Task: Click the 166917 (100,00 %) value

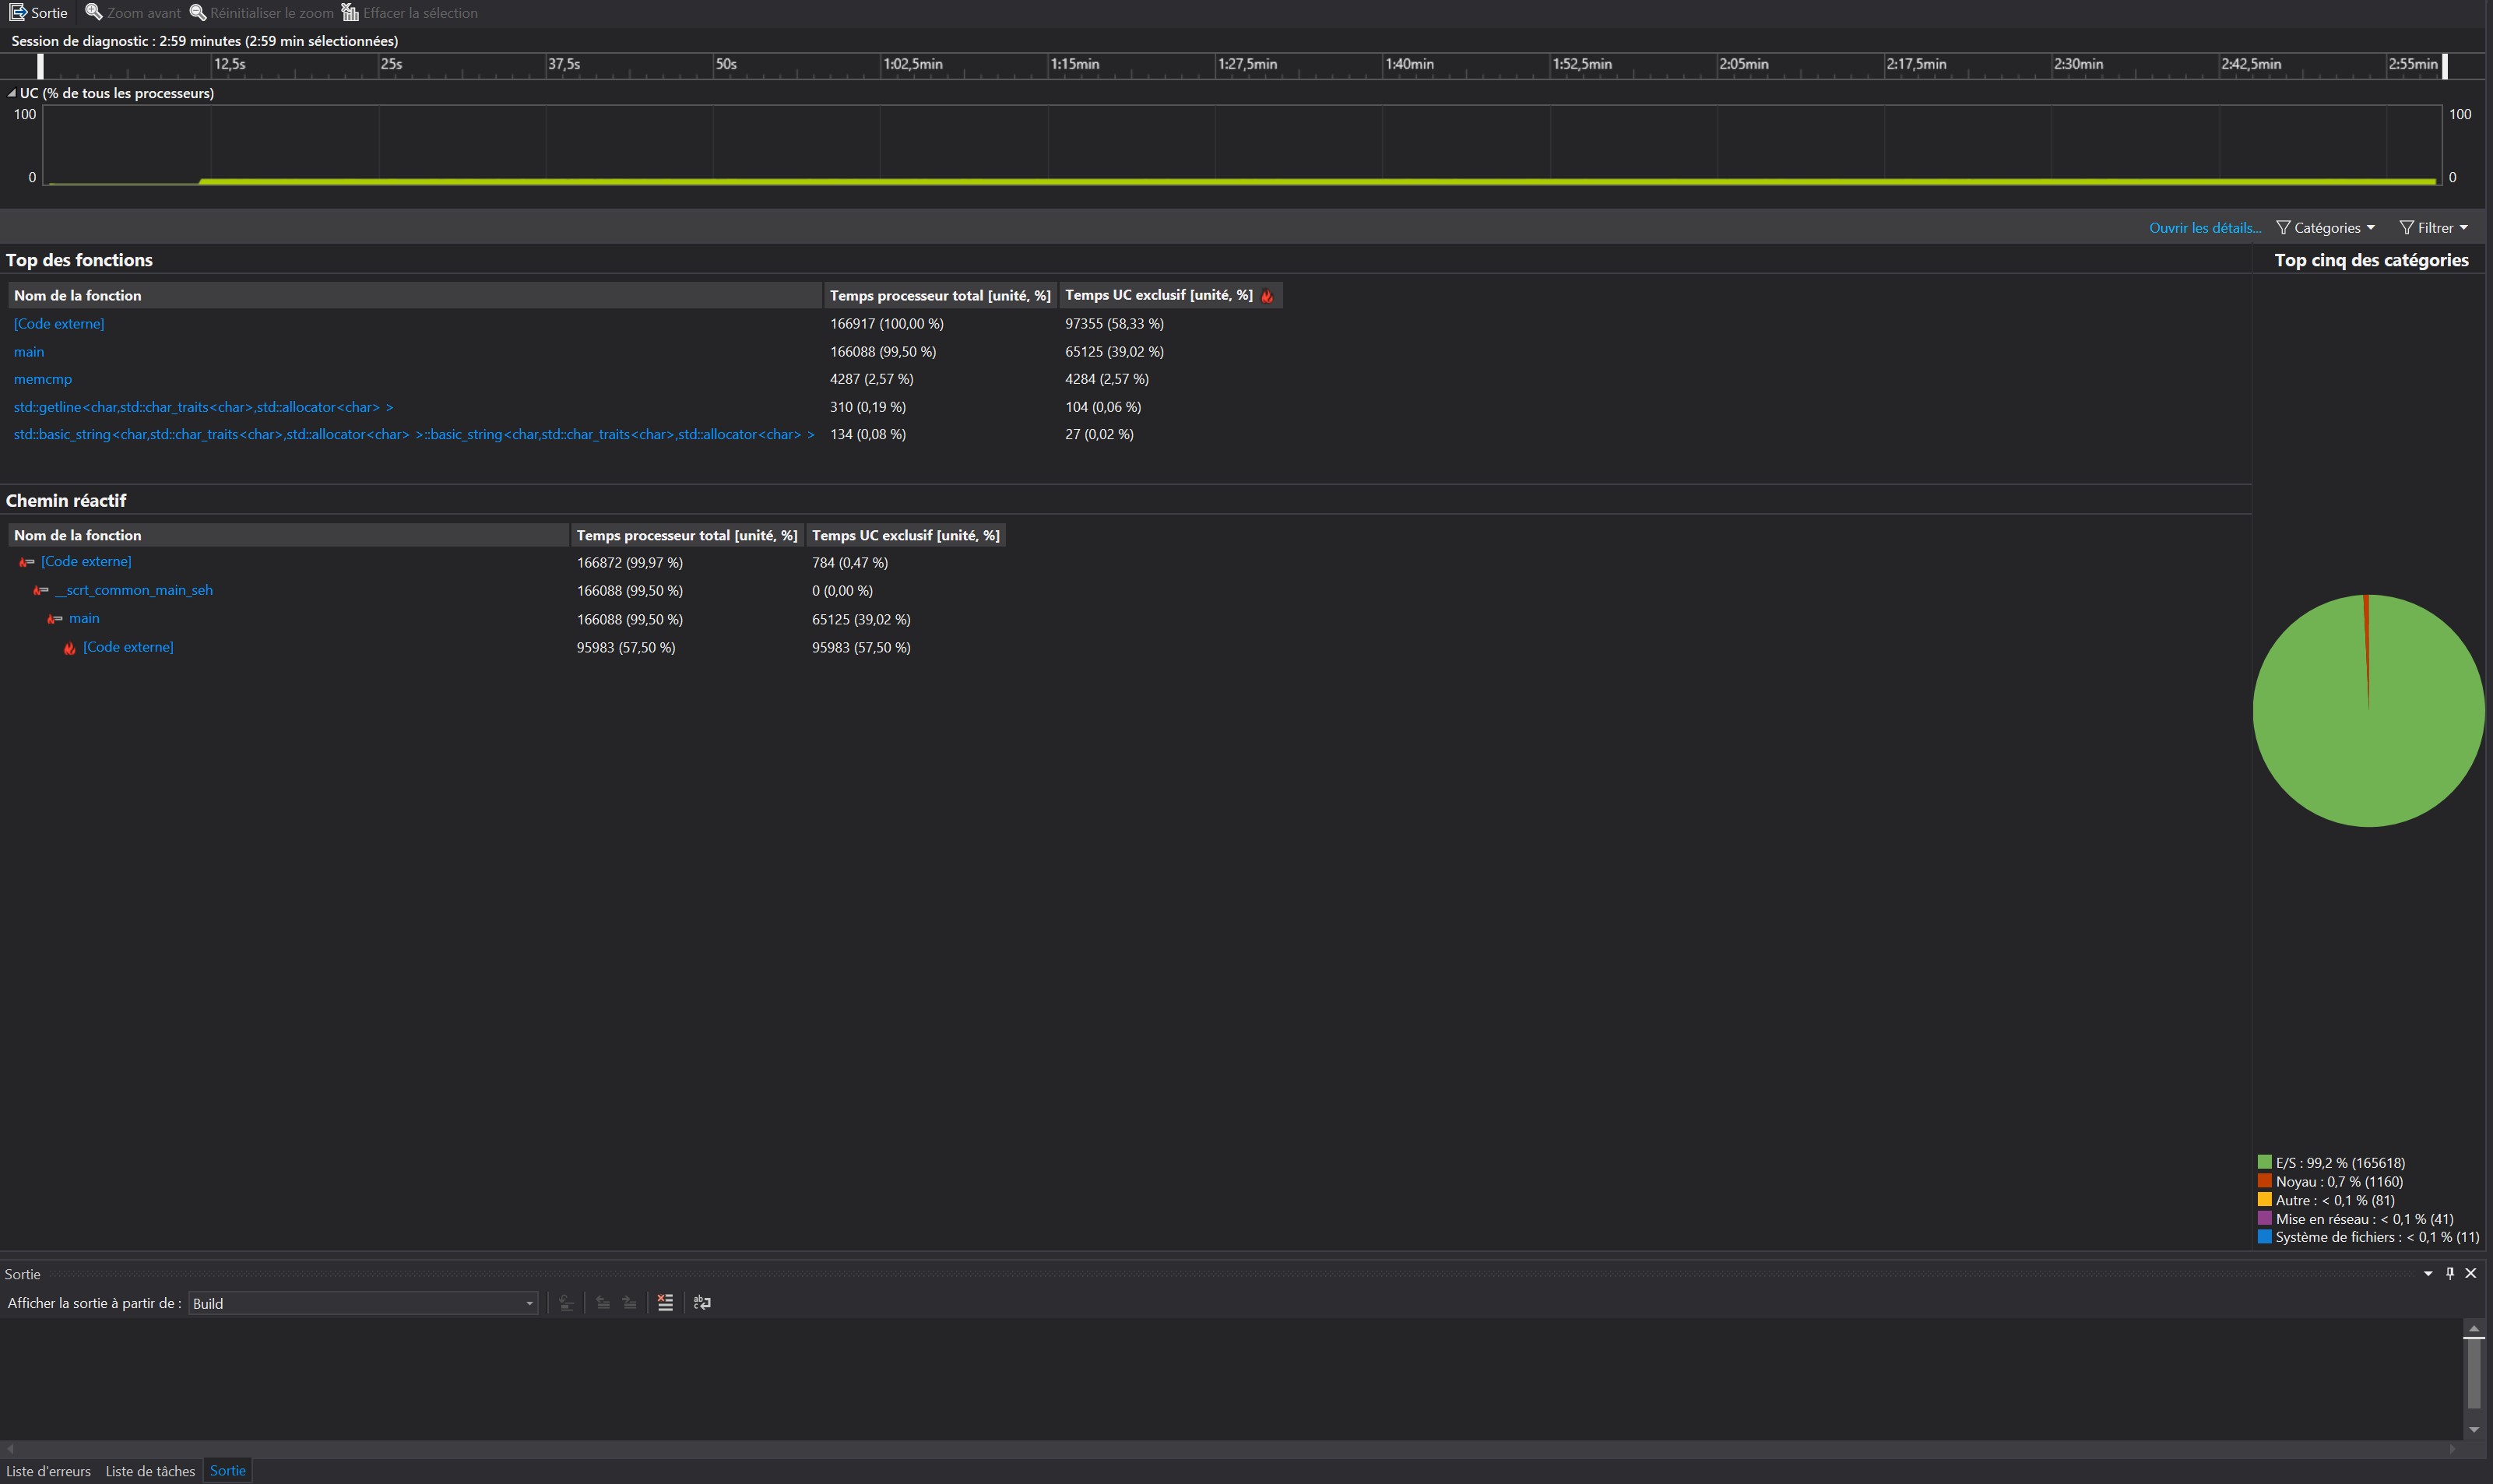Action: [886, 324]
